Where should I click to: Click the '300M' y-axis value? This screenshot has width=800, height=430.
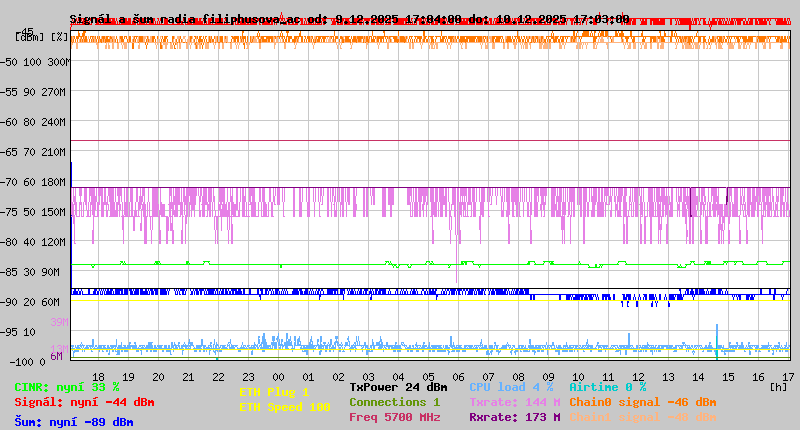(x=58, y=62)
